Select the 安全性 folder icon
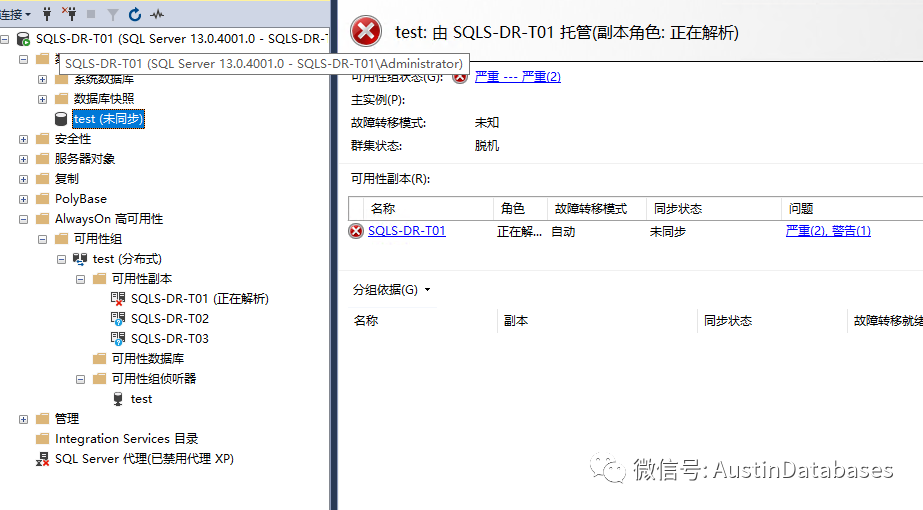The width and height of the screenshot is (923, 510). click(x=42, y=139)
